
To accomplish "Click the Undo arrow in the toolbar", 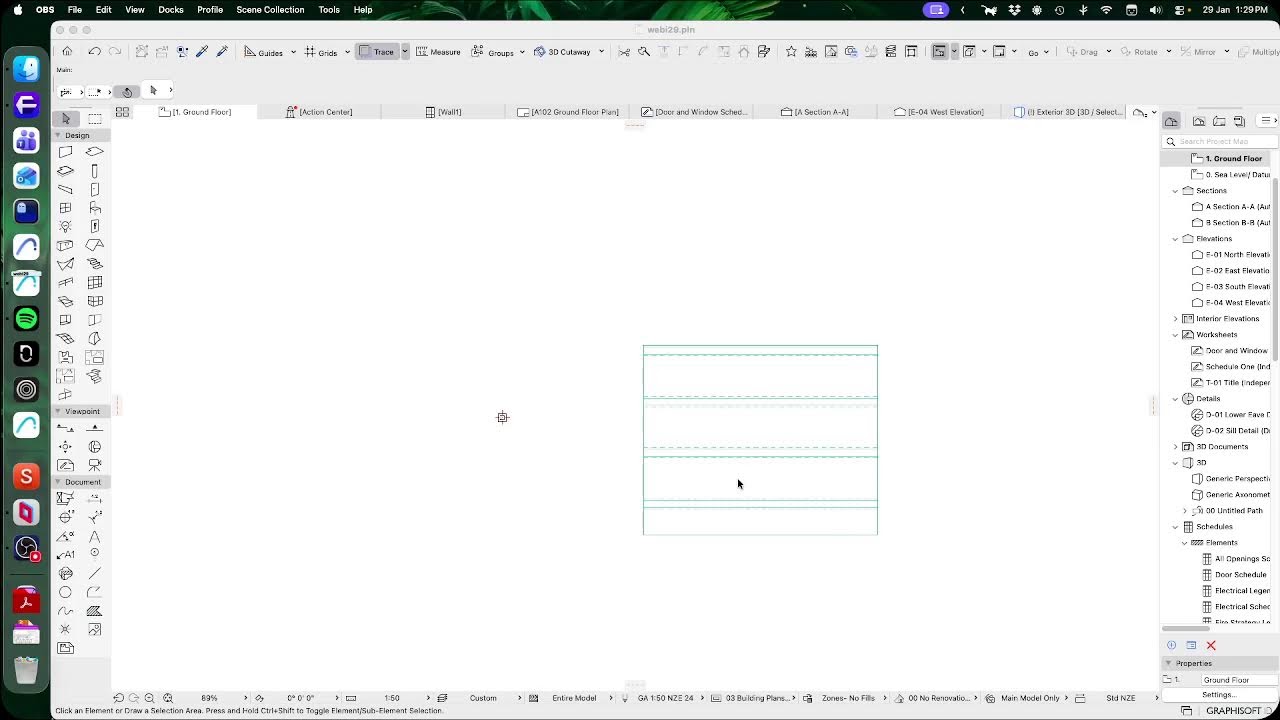I will [94, 52].
